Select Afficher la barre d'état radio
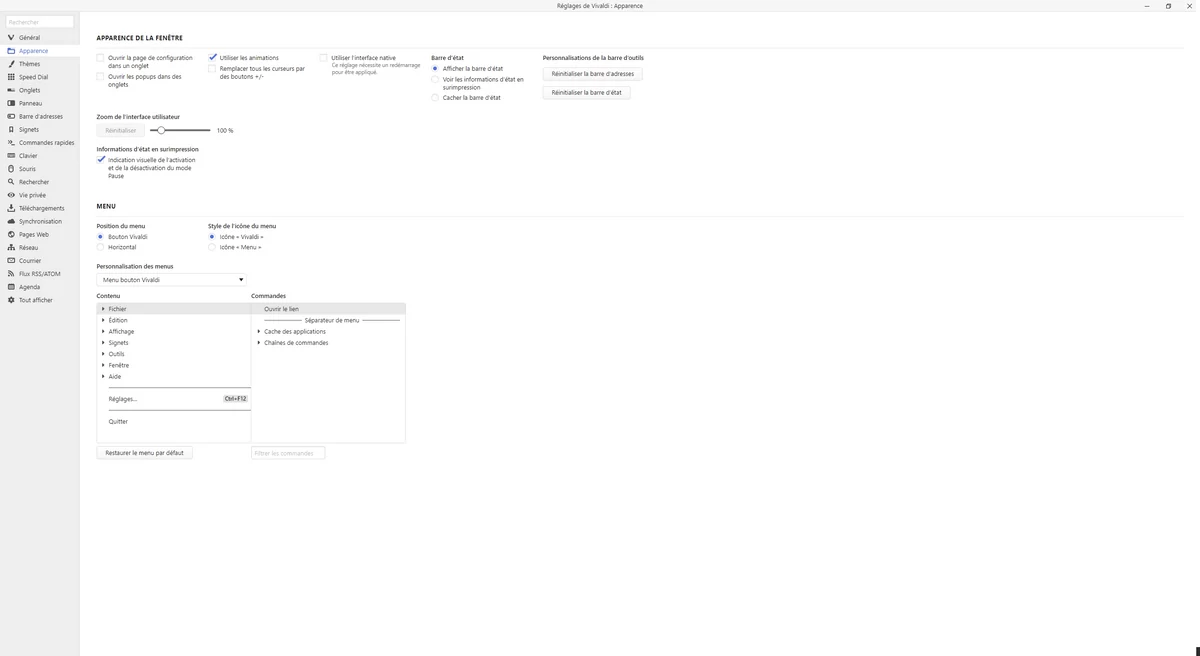This screenshot has height=656, width=1200. pyautogui.click(x=435, y=69)
